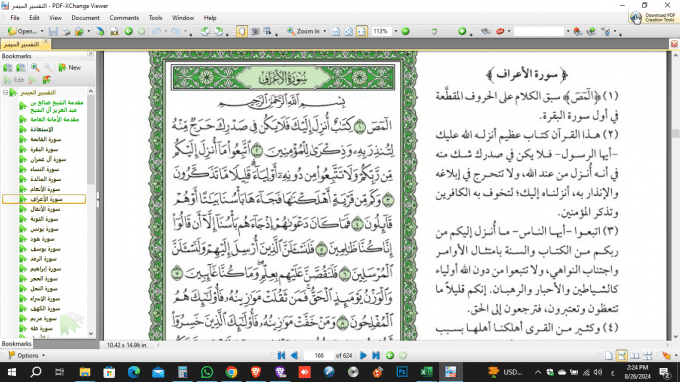Click the Redo arrow icon
This screenshot has height=382, width=680.
[x=175, y=31]
